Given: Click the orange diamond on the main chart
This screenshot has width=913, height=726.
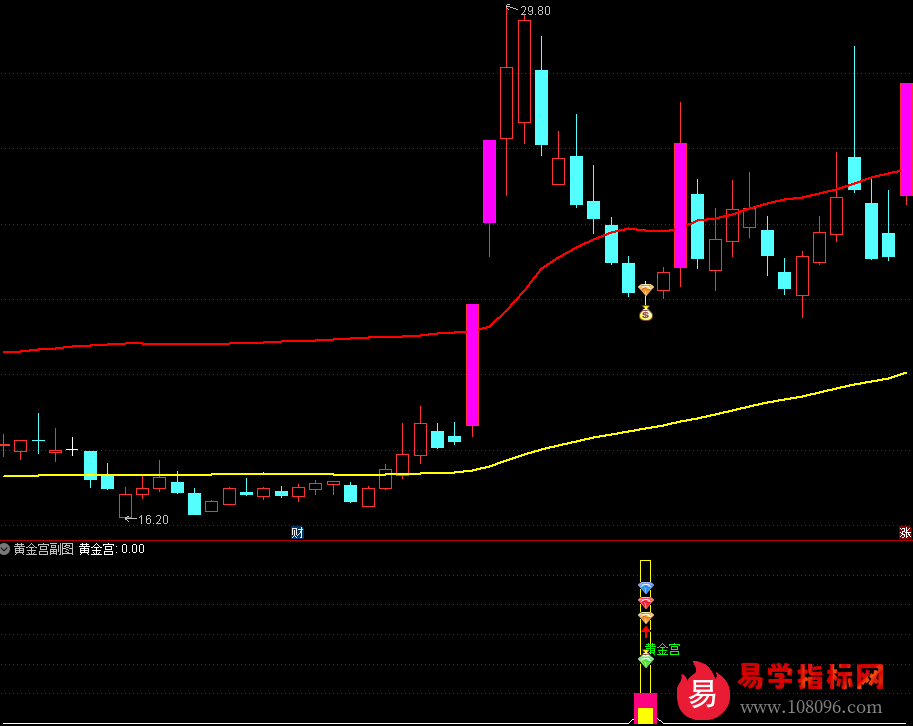Looking at the screenshot, I should [x=646, y=290].
